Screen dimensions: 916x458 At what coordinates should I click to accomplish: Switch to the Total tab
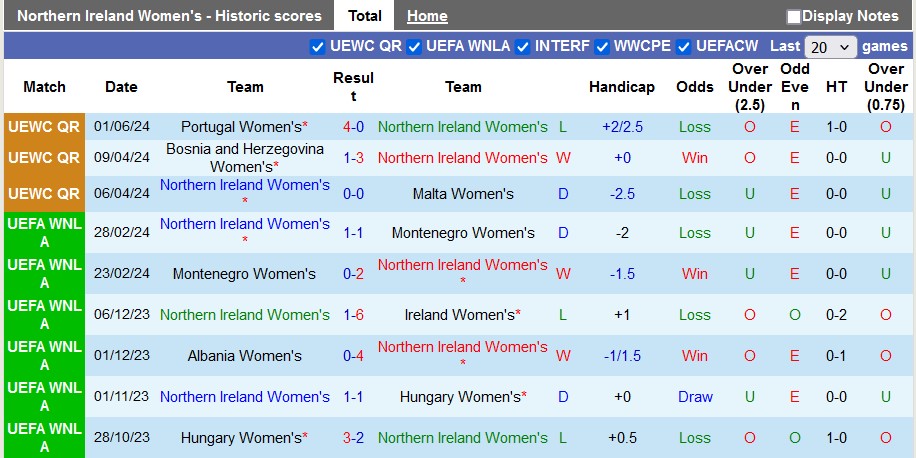click(365, 16)
